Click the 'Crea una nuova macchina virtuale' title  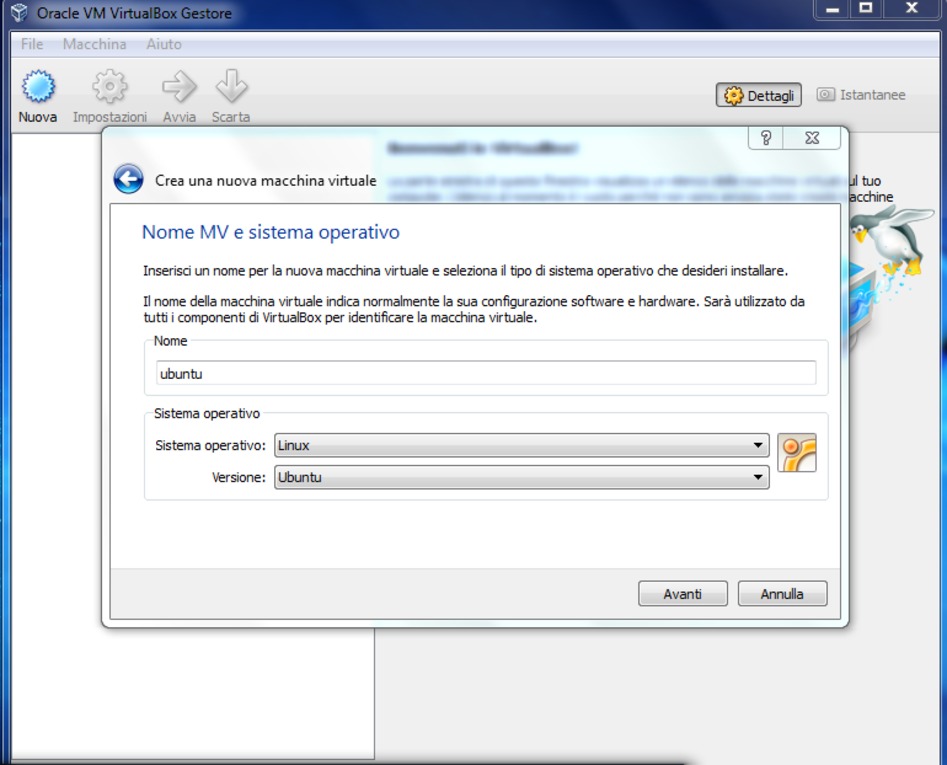click(266, 181)
